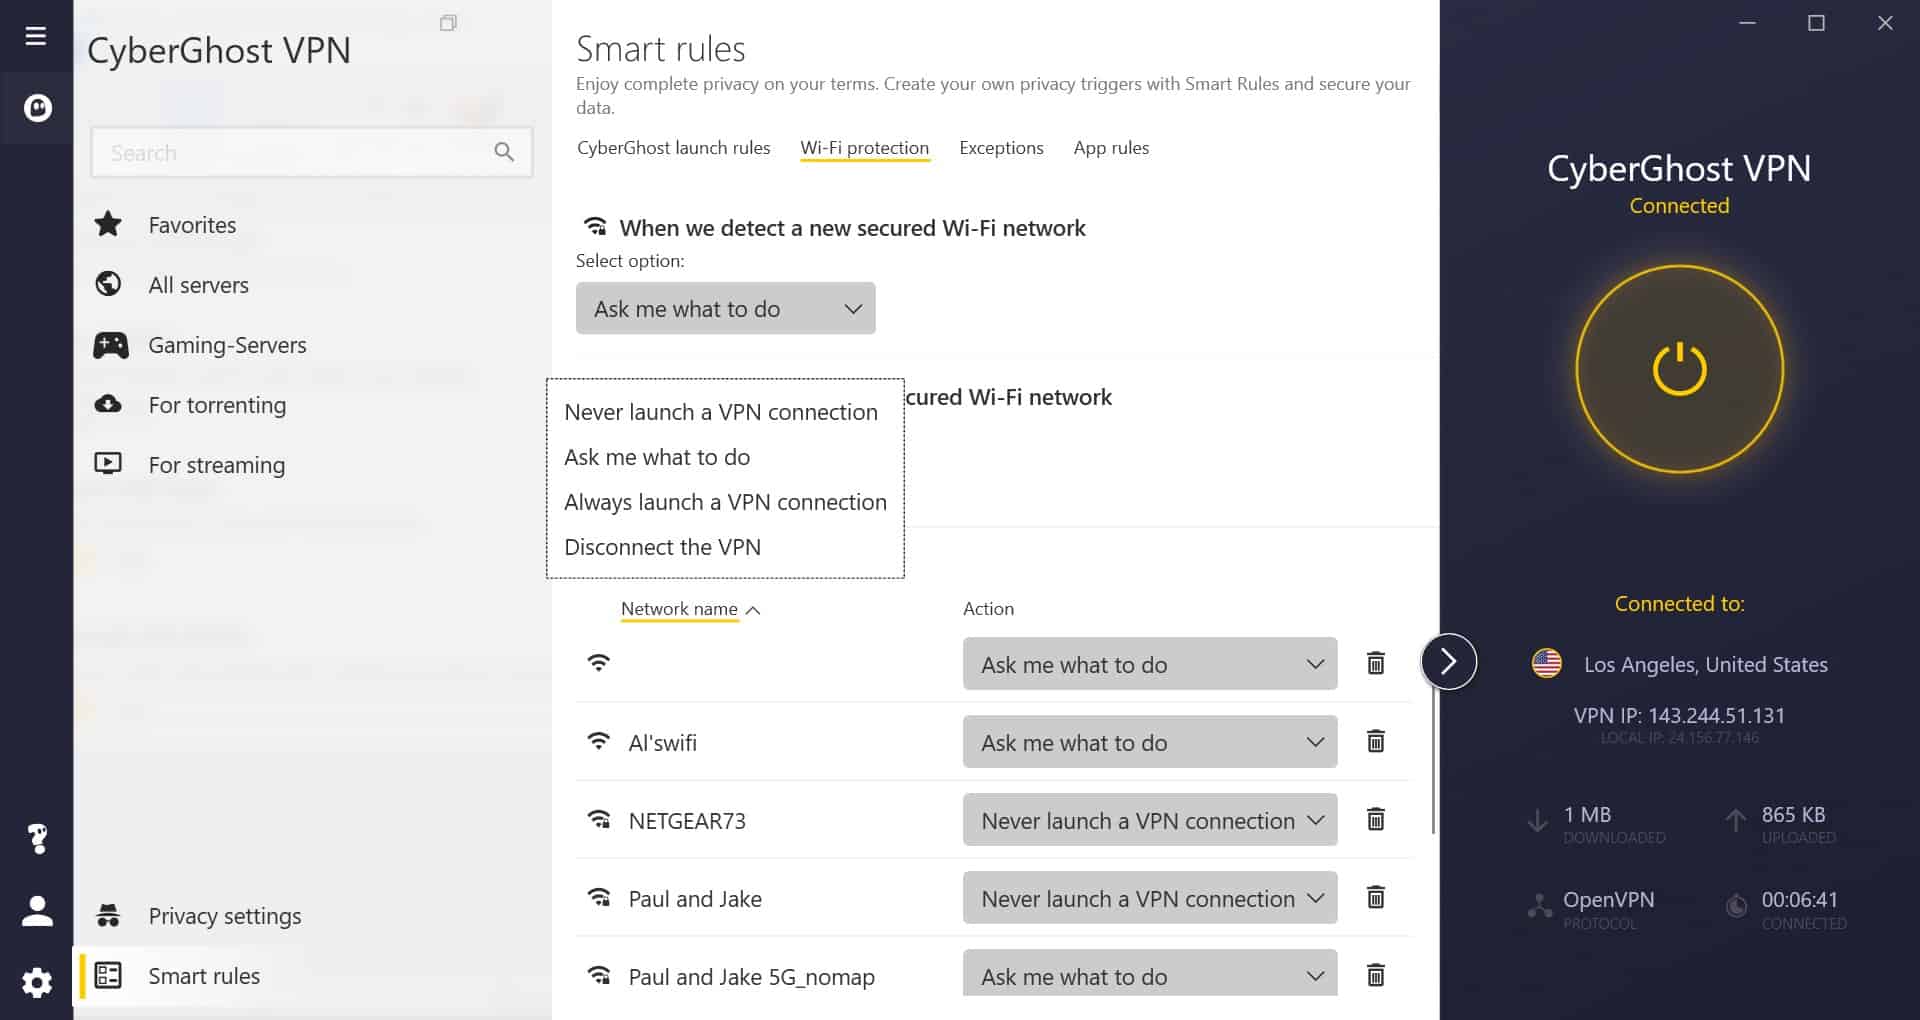The width and height of the screenshot is (1920, 1020).
Task: Click the Favorites star icon
Action: [x=108, y=224]
